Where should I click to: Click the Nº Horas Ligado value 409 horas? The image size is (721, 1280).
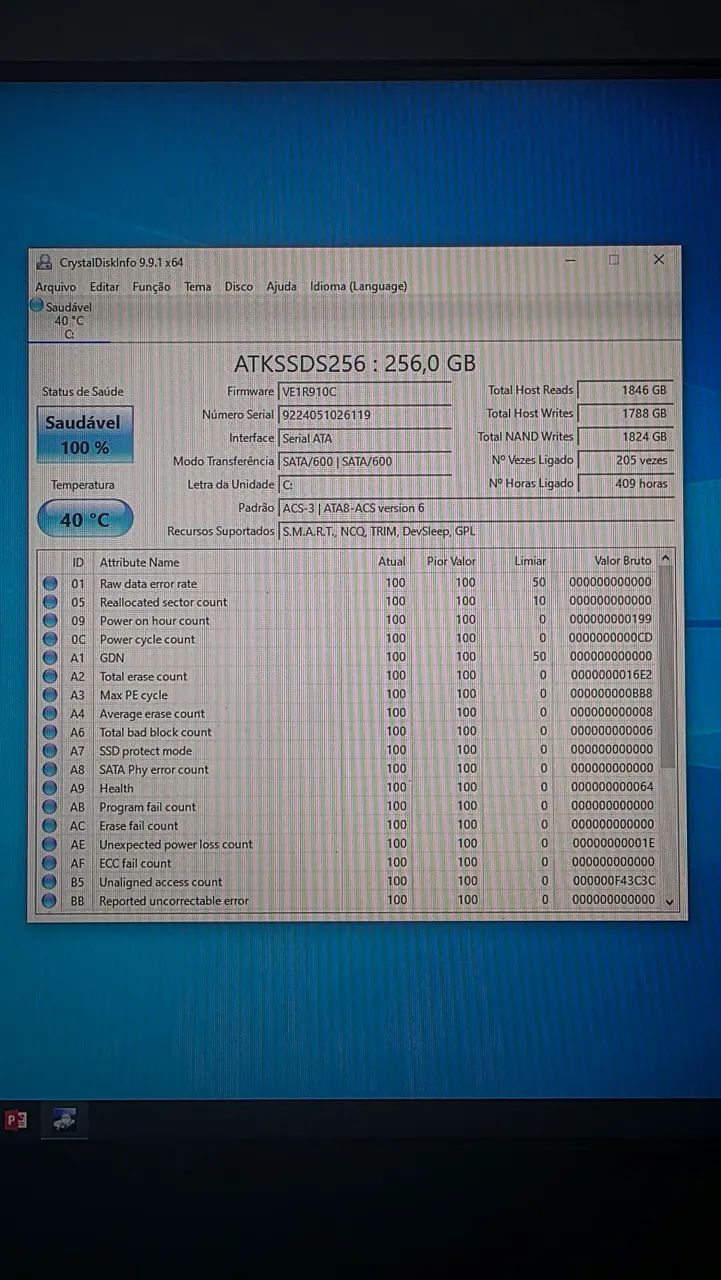coord(626,483)
